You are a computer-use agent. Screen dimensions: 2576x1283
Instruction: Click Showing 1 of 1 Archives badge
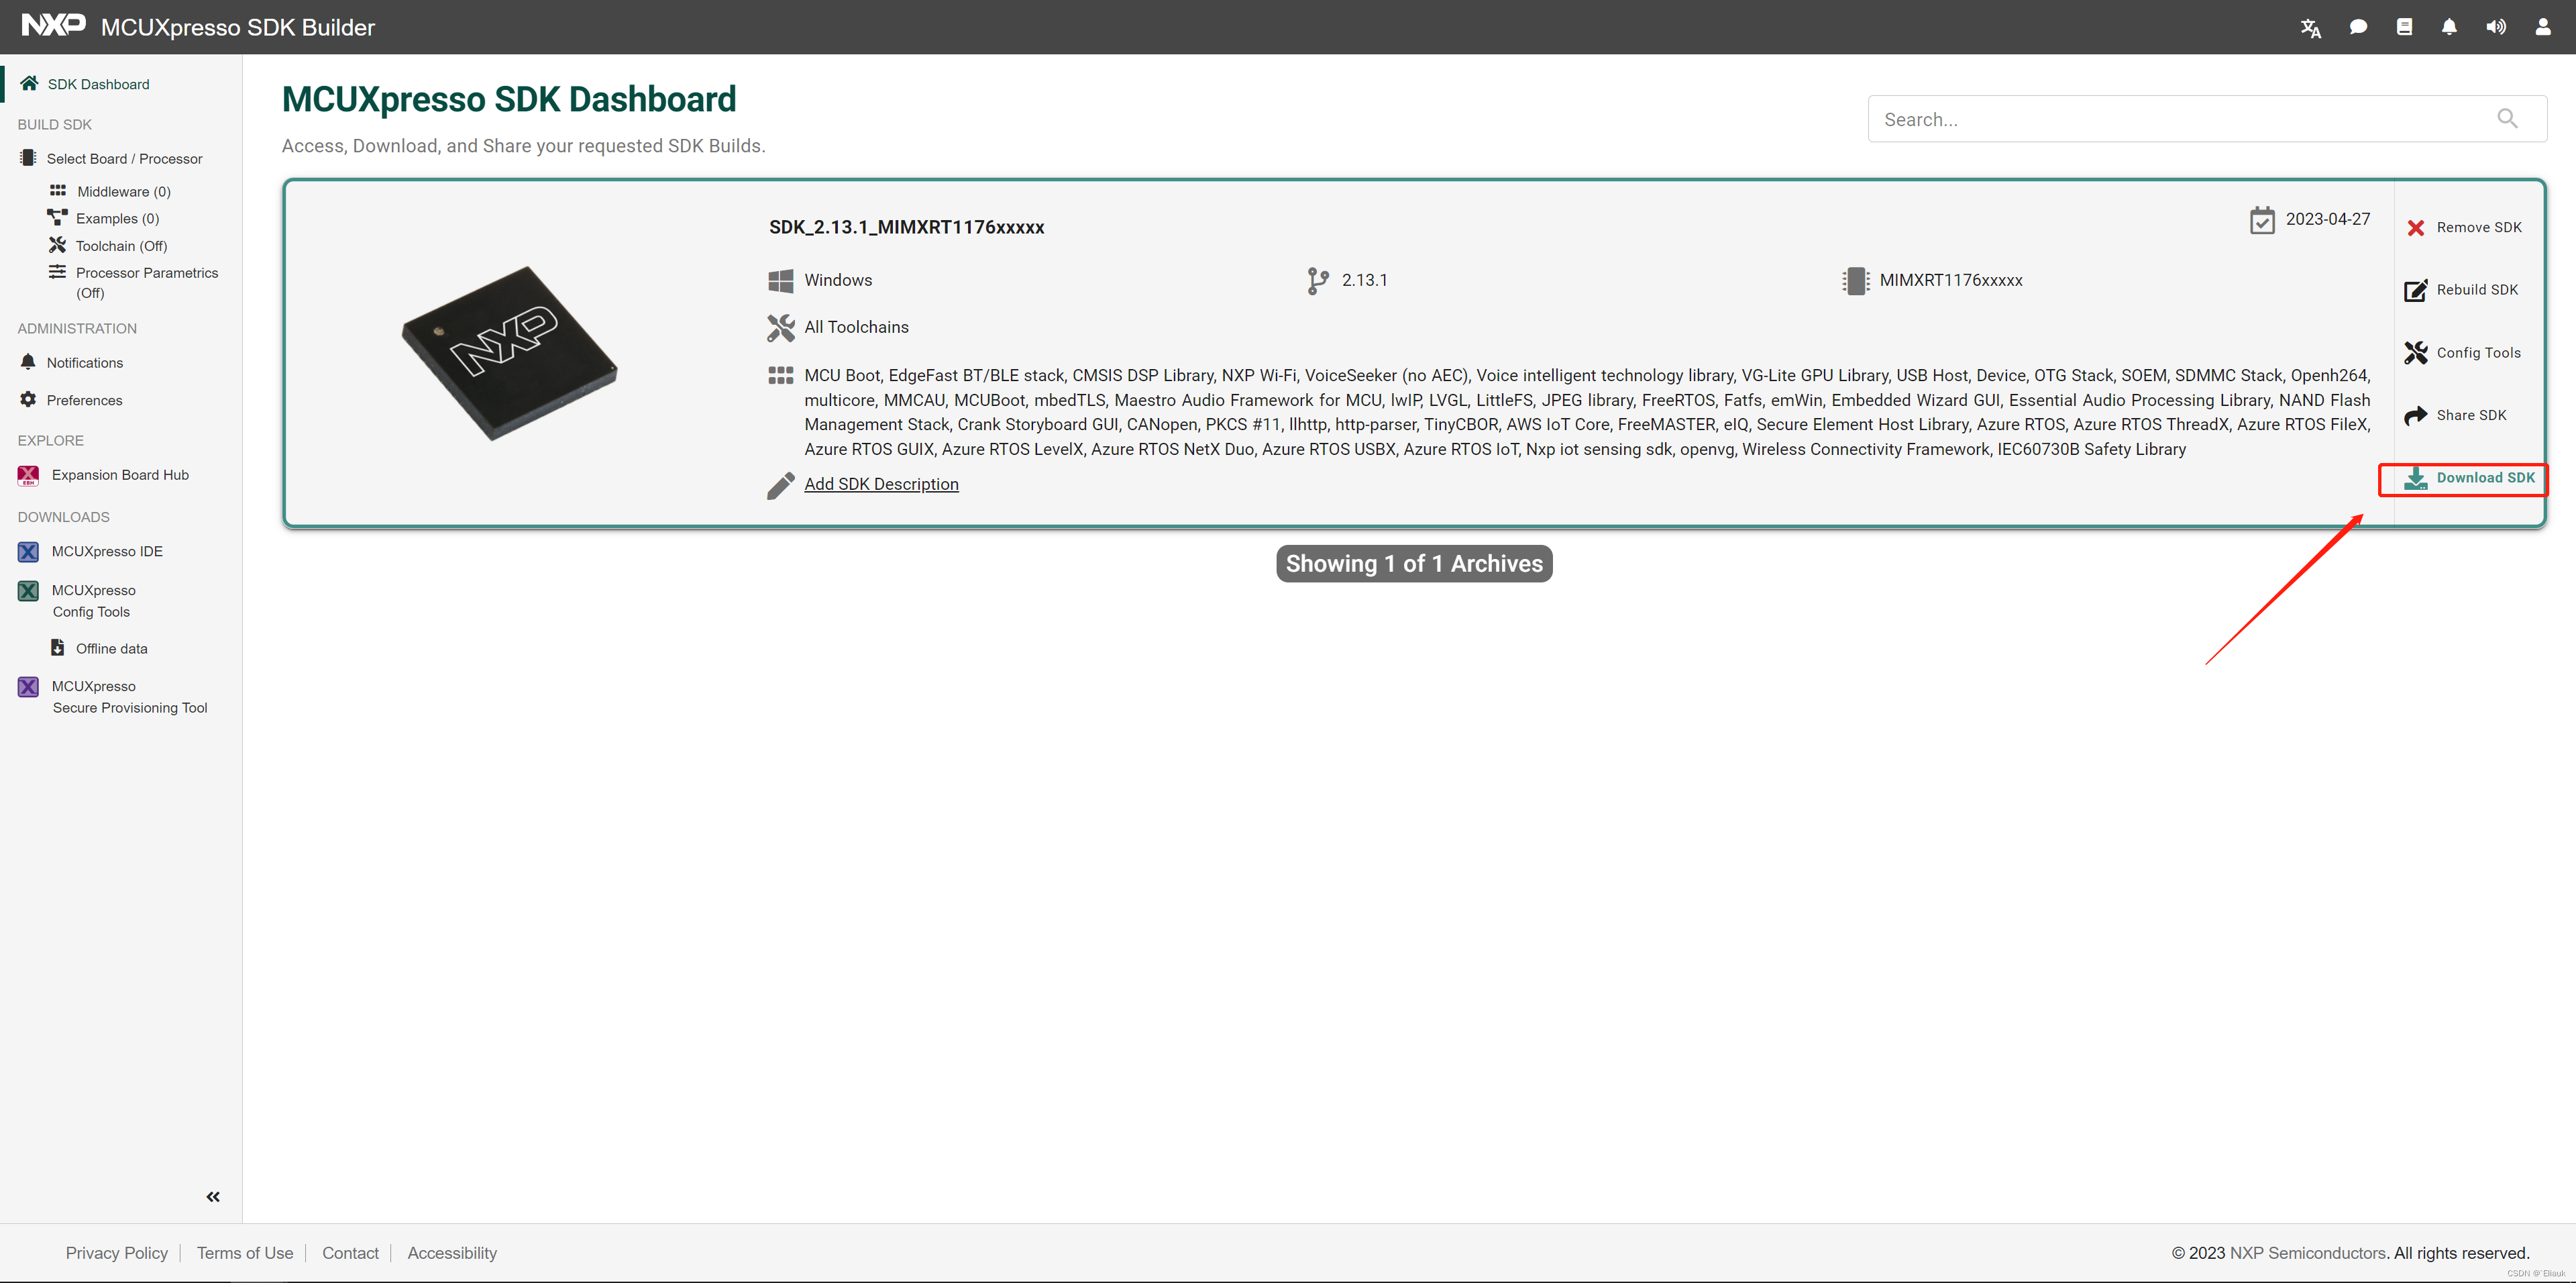click(x=1414, y=564)
